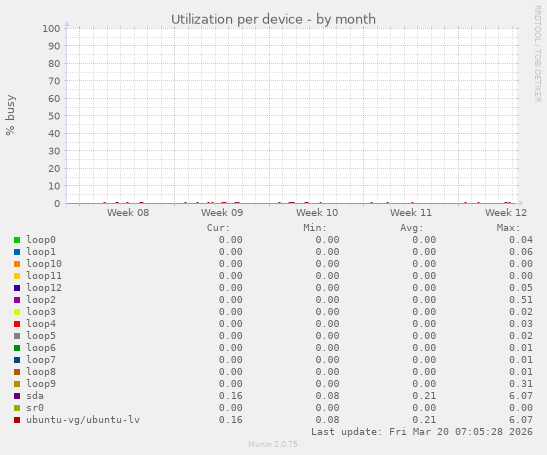Click the Min: column header
The height and width of the screenshot is (455, 547).
click(315, 228)
